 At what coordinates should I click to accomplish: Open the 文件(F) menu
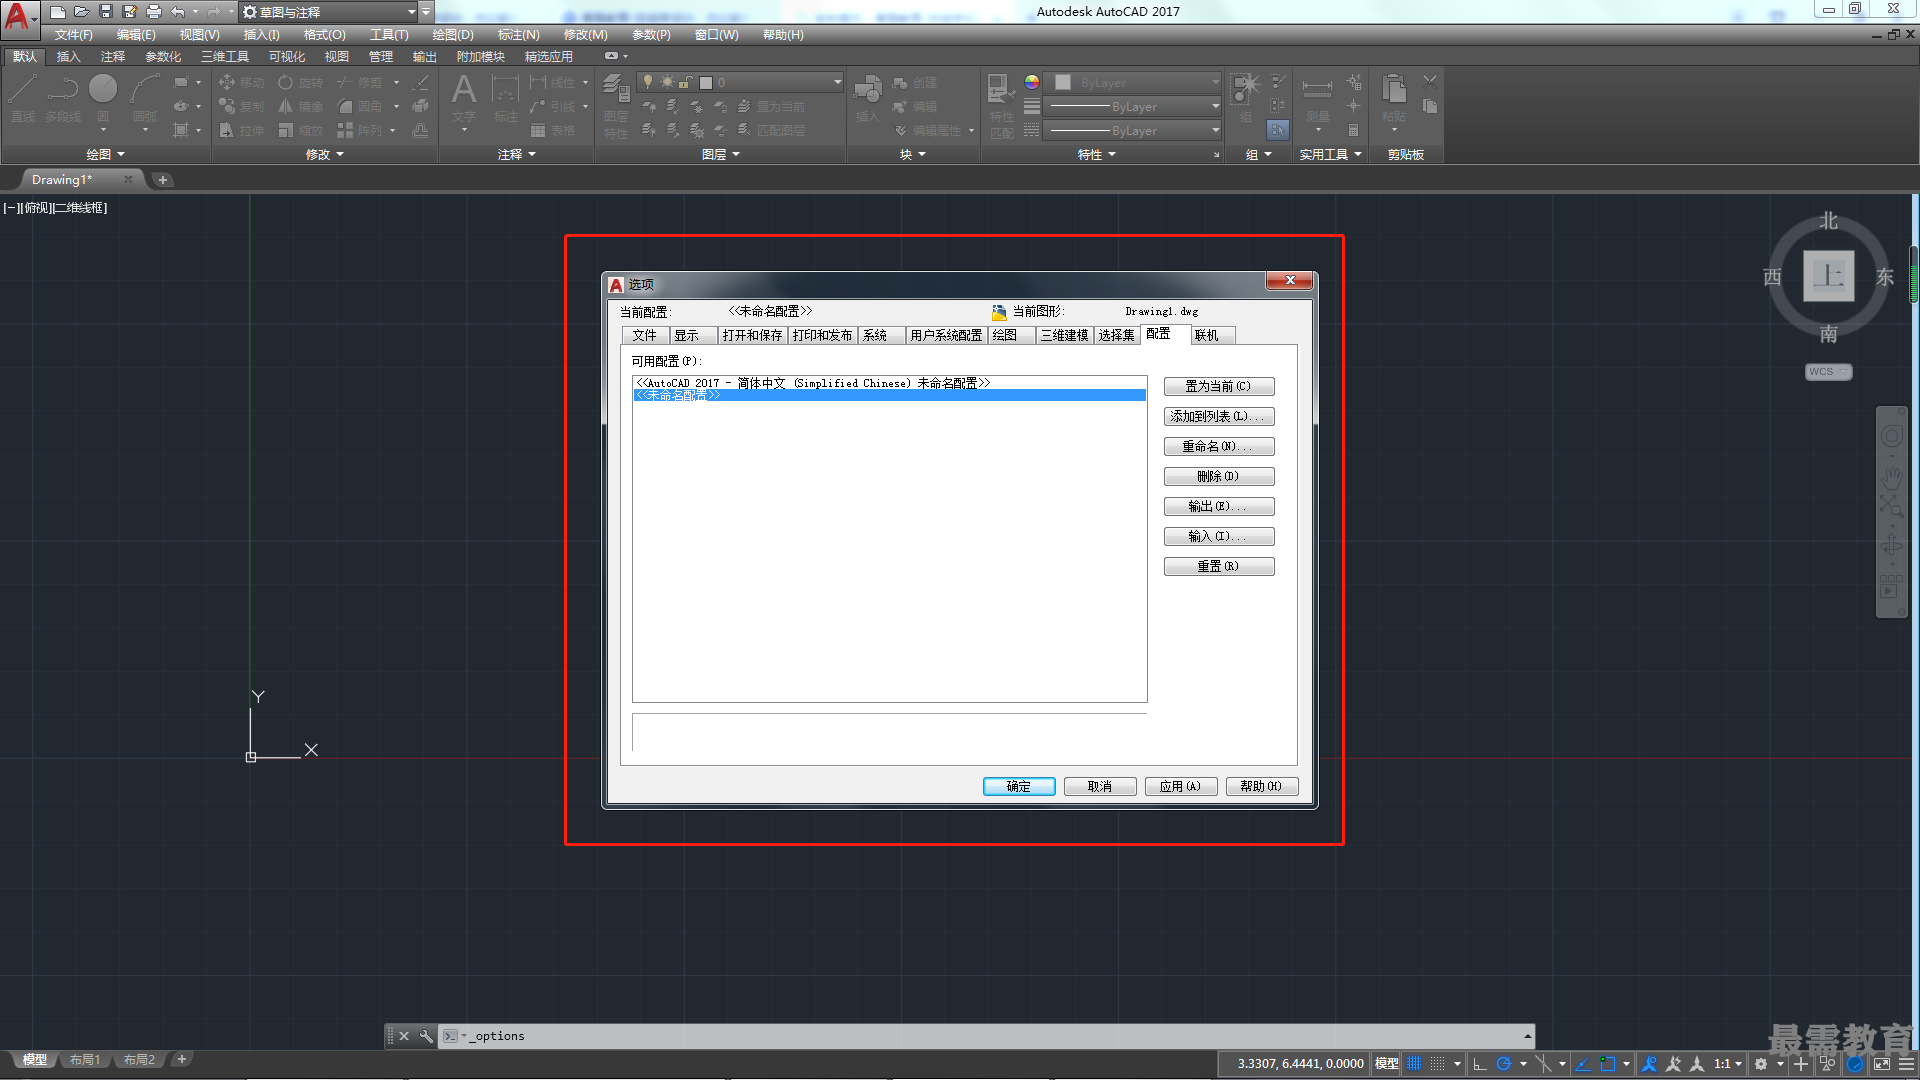coord(73,35)
